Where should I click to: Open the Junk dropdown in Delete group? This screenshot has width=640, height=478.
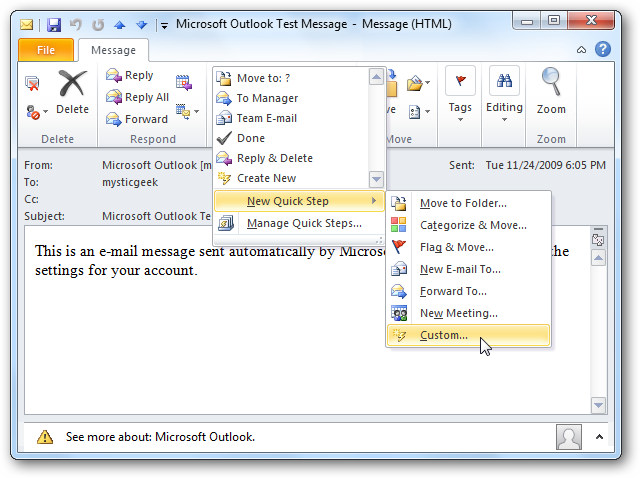click(36, 112)
